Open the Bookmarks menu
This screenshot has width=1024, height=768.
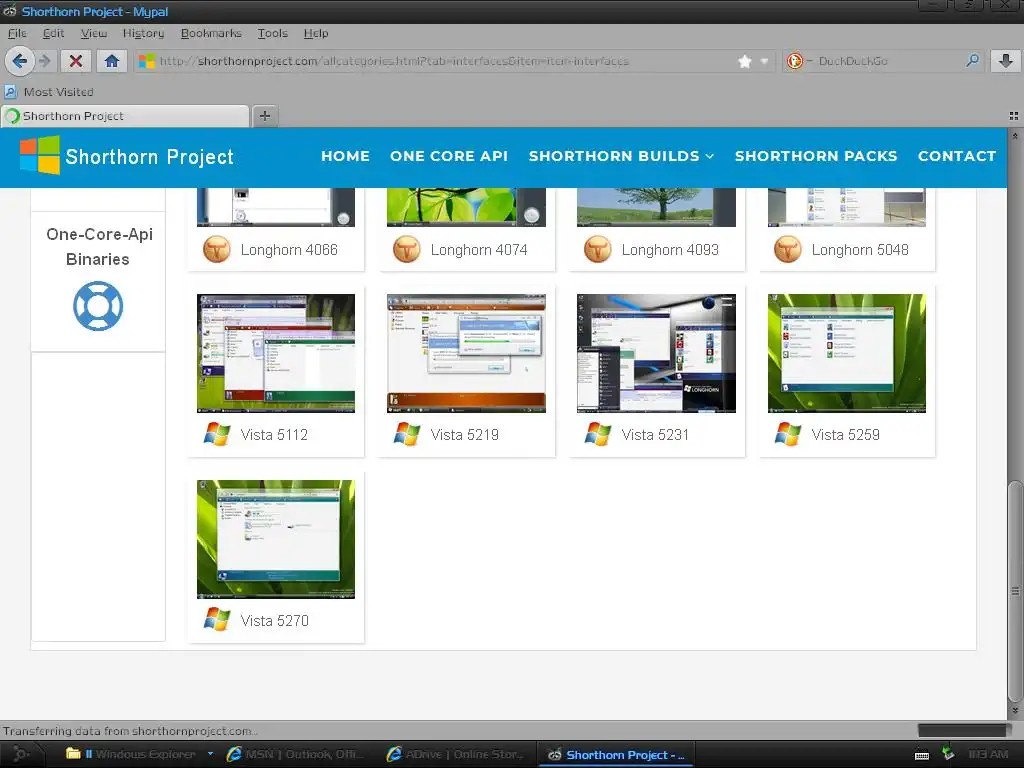[211, 33]
